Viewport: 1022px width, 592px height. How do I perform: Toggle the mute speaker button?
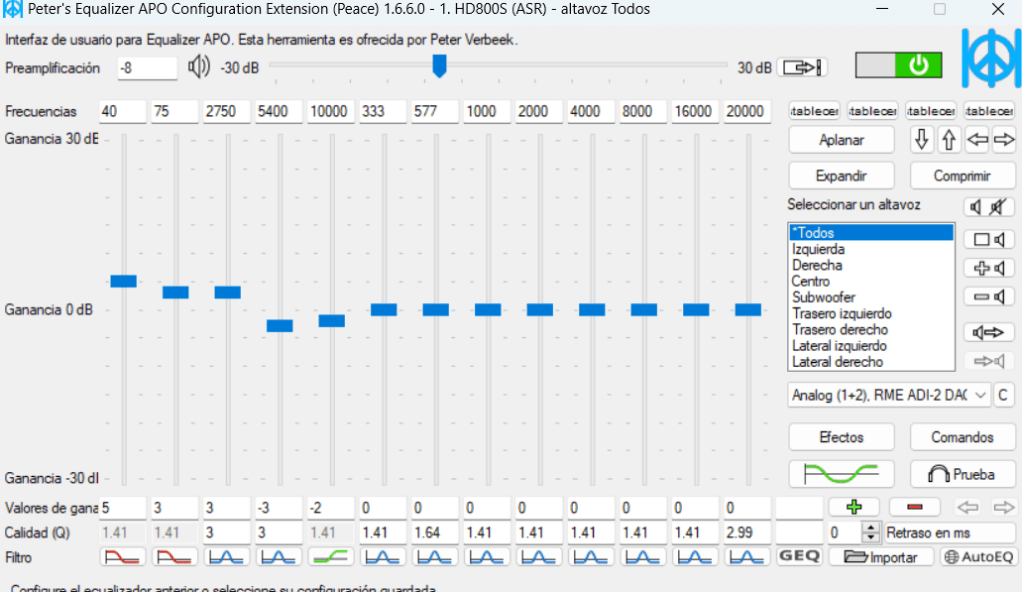coord(988,207)
